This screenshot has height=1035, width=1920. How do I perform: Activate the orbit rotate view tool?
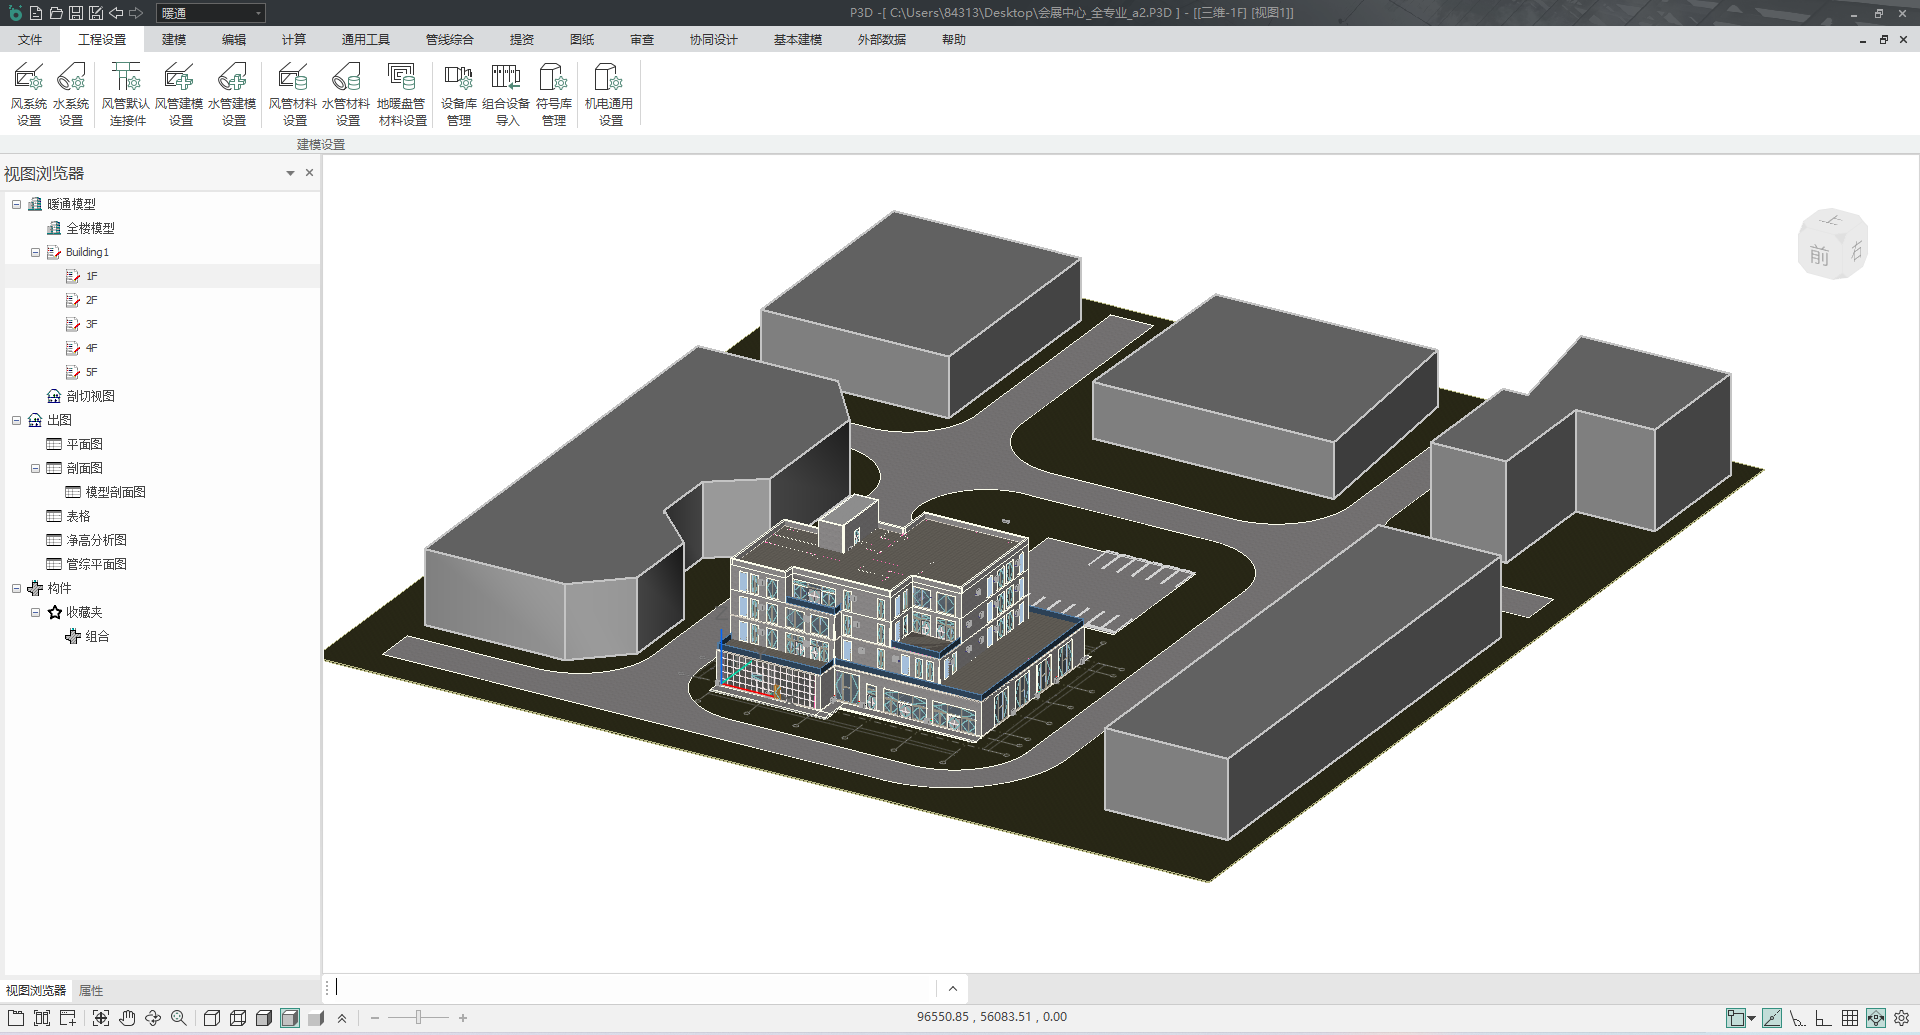[x=153, y=1018]
